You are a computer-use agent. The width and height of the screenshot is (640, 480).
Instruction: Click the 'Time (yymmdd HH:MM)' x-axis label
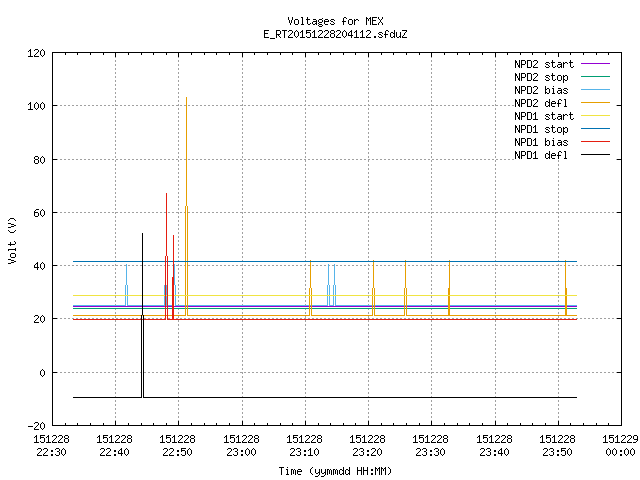click(x=335, y=471)
